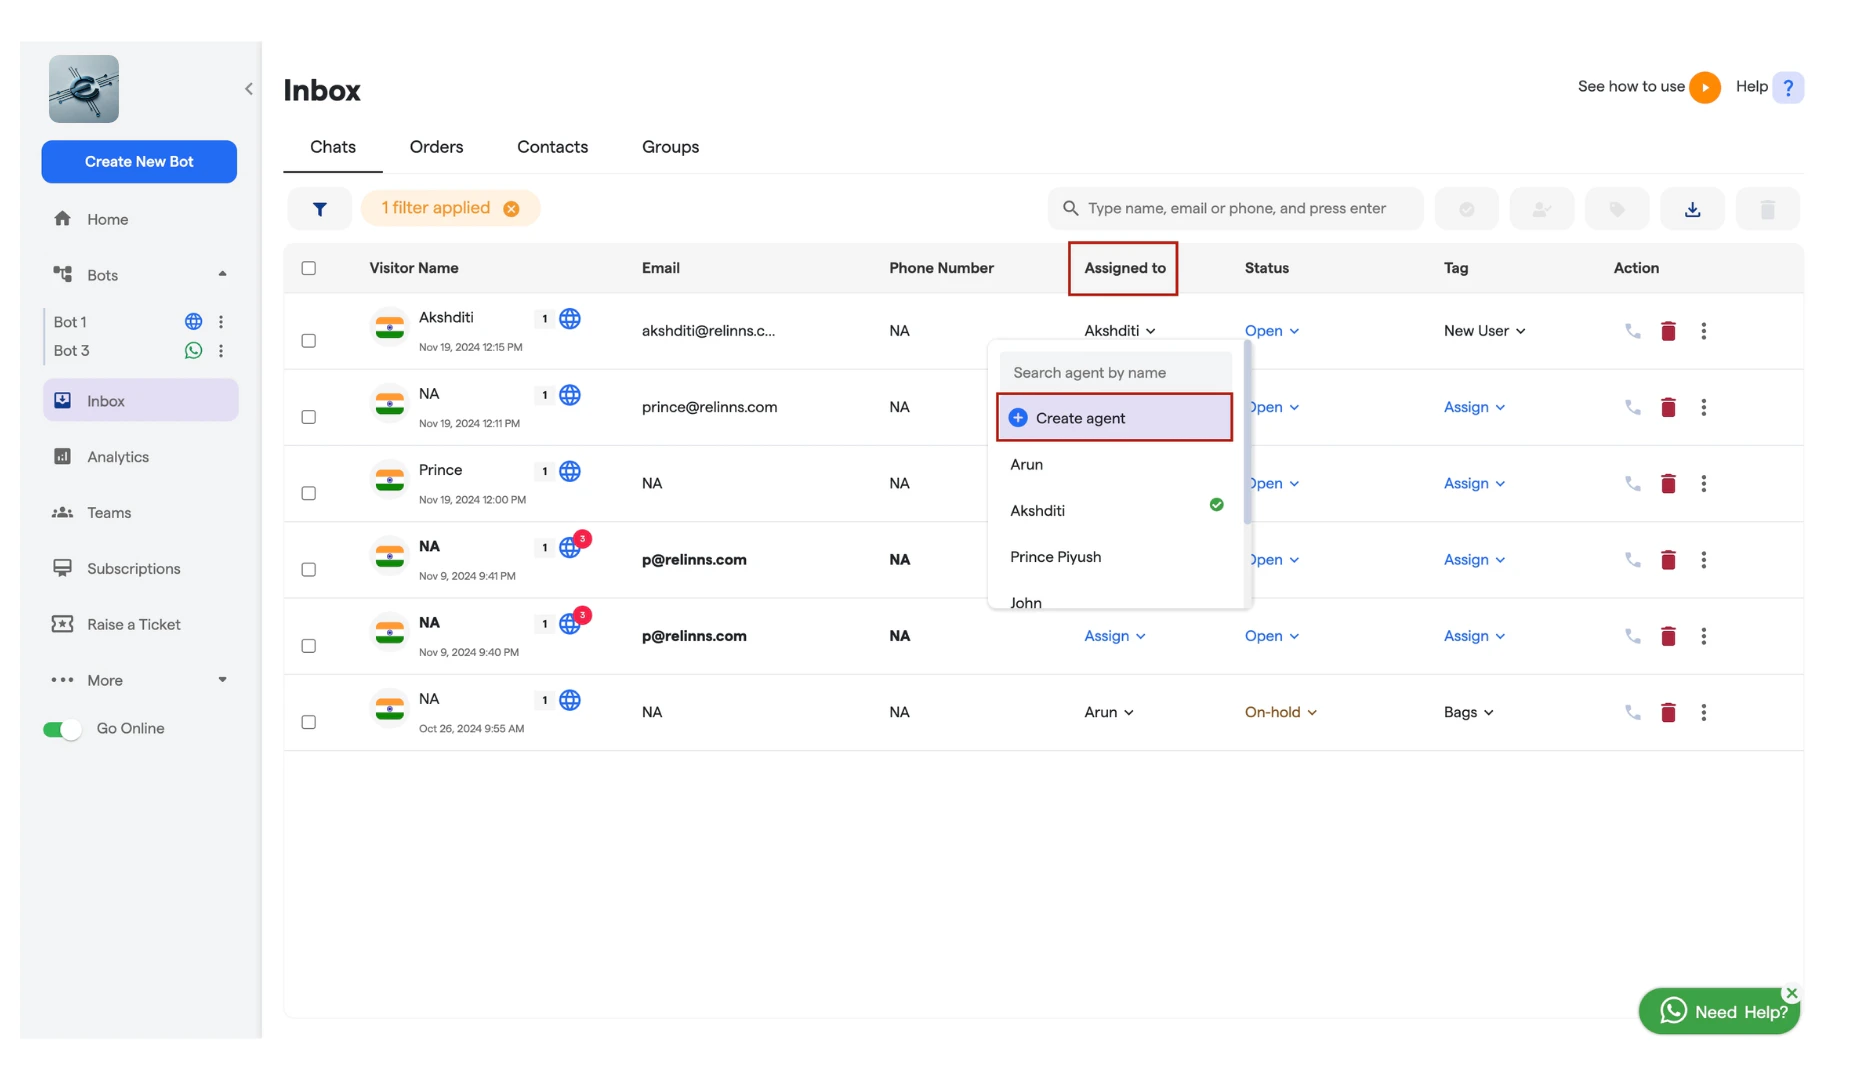Collapse the sidebar with the left arrow
Screen dimensions: 1866x1080
249,89
